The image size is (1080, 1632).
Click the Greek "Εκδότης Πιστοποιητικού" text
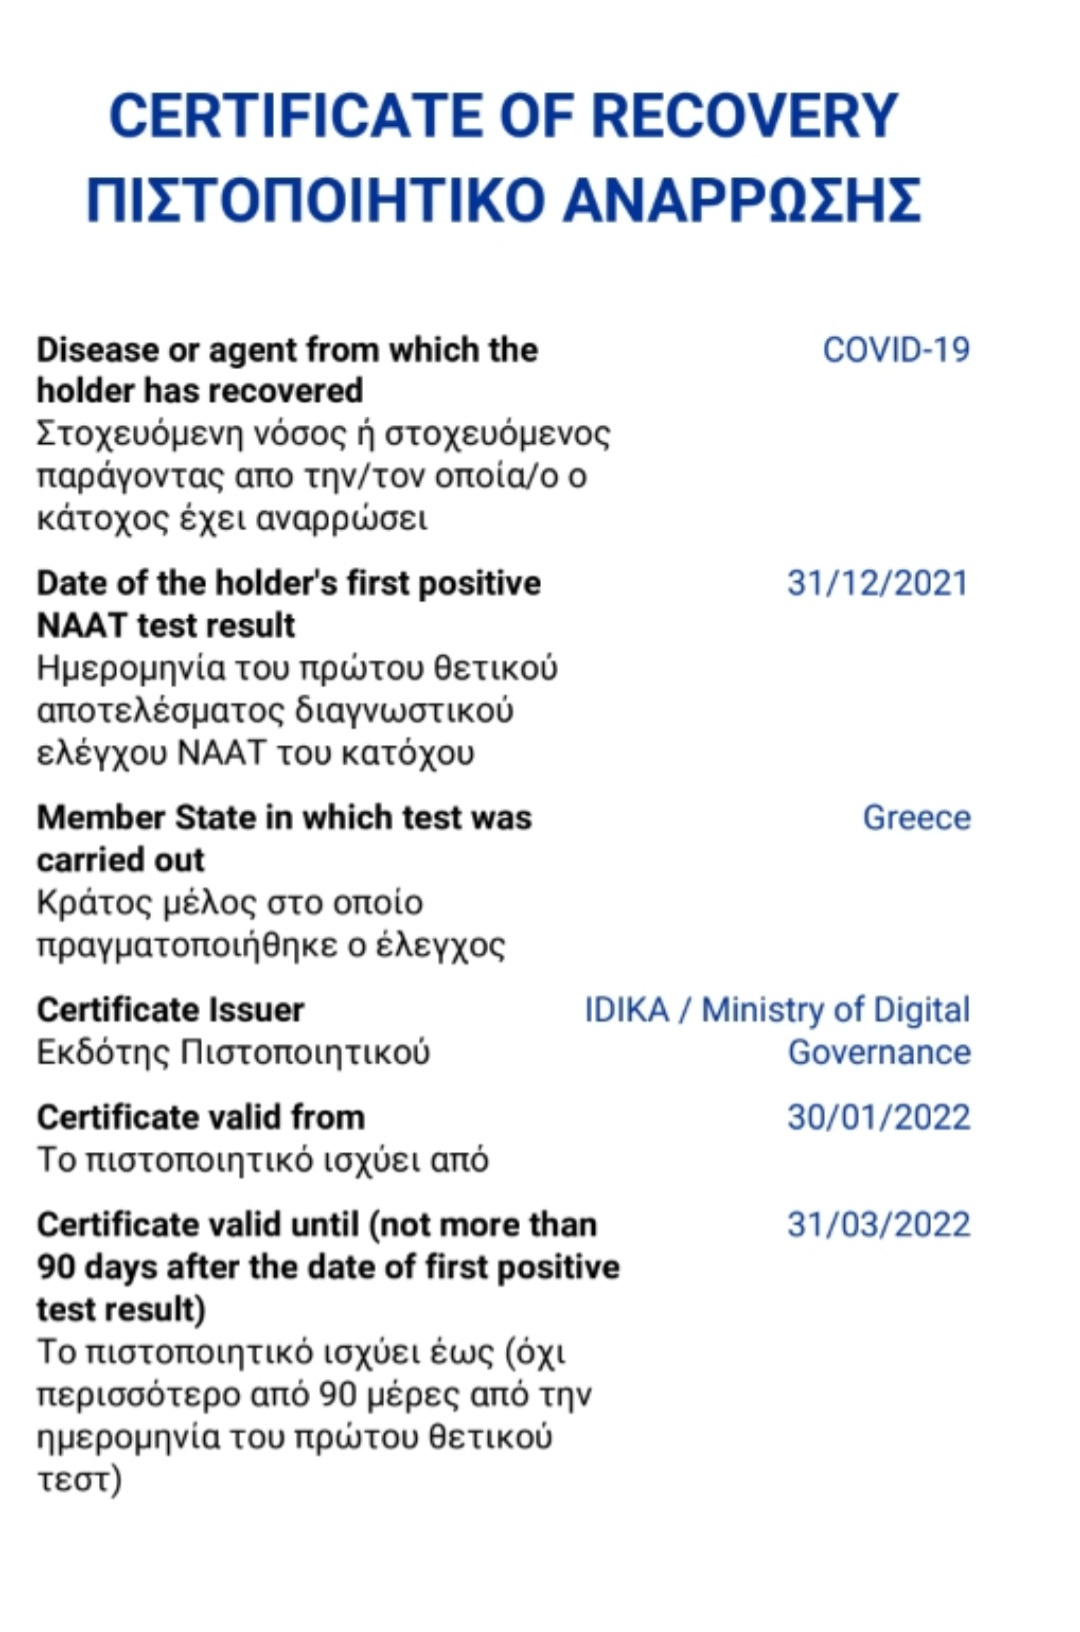tap(233, 1053)
